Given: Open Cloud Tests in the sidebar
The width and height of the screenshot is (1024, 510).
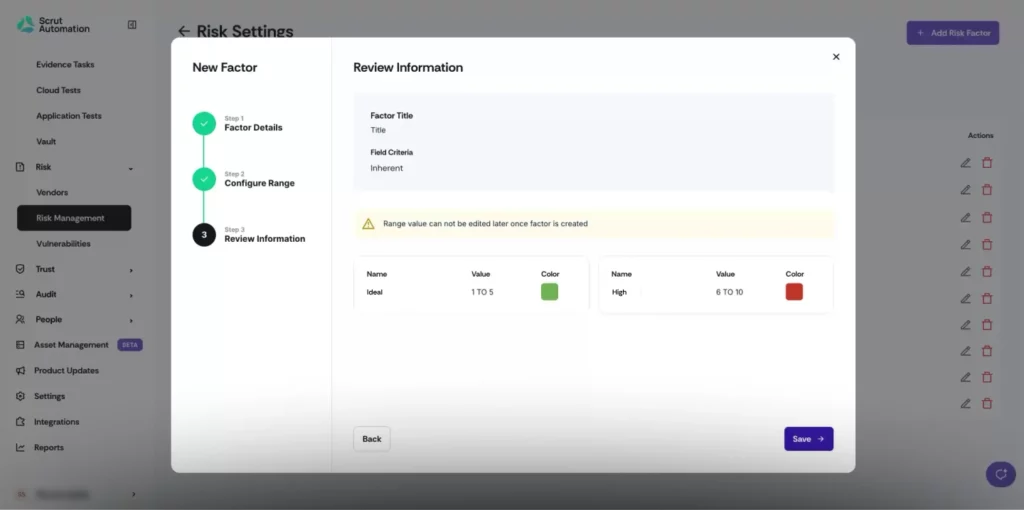Looking at the screenshot, I should pyautogui.click(x=59, y=90).
